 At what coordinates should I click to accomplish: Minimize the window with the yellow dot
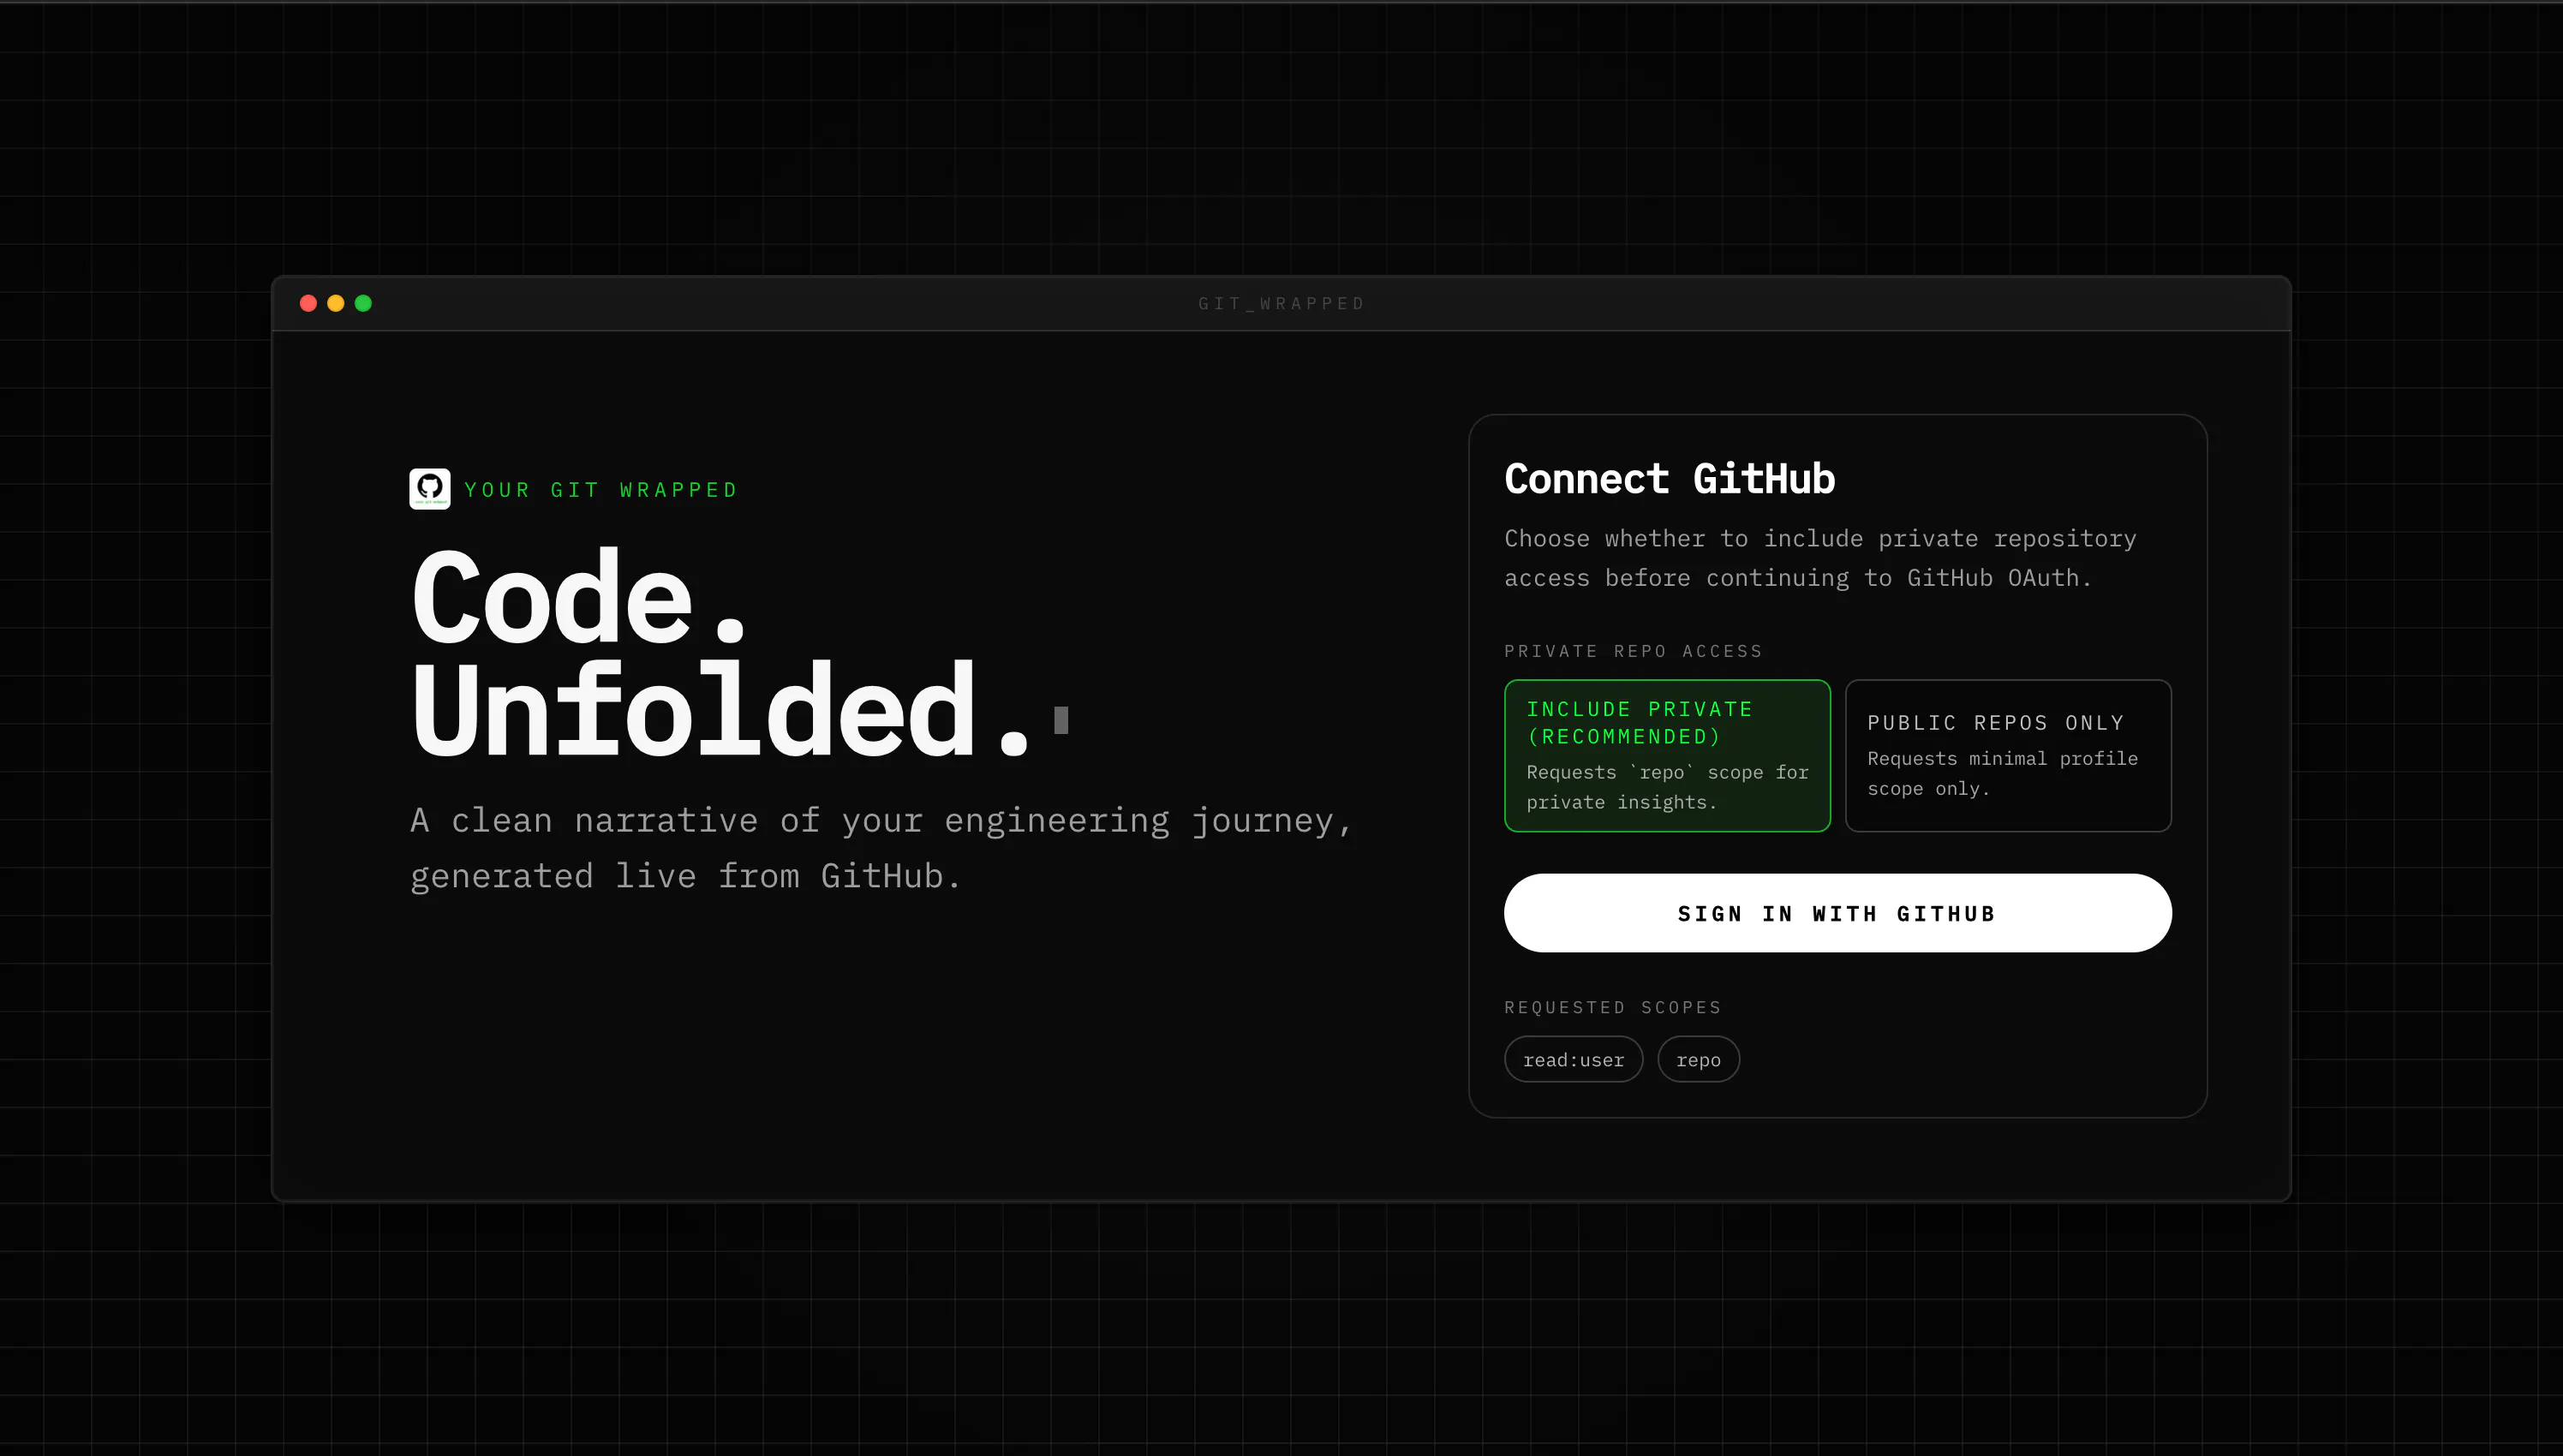tap(336, 303)
